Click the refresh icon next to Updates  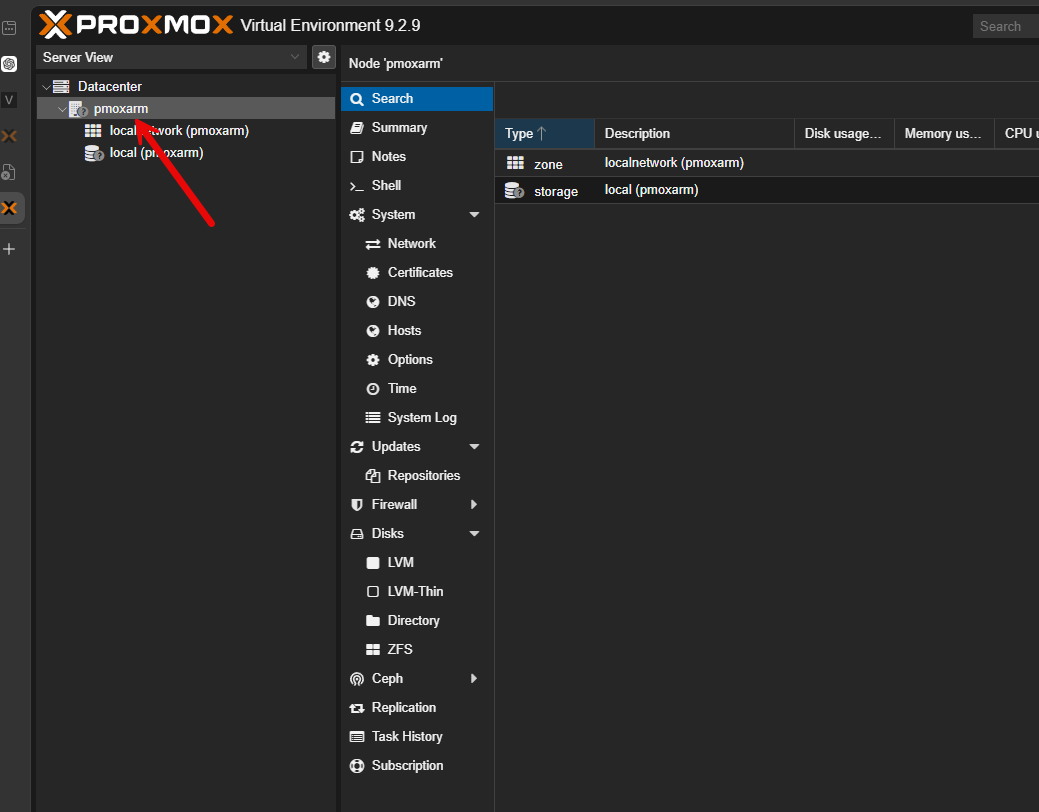[x=356, y=447]
